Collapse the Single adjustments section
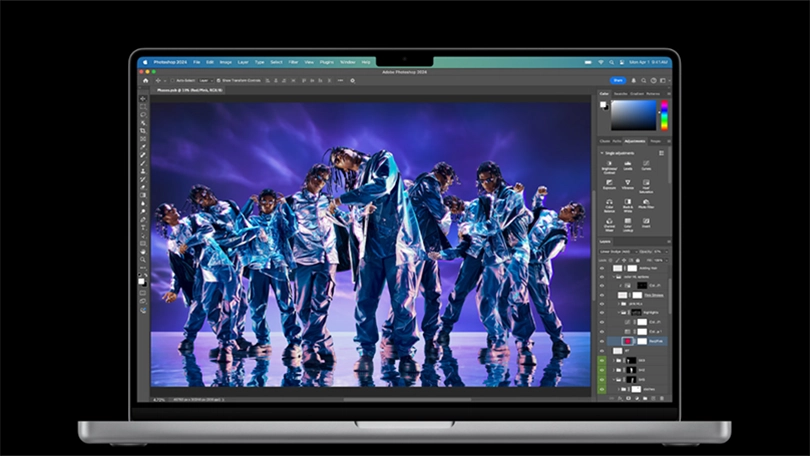 point(602,152)
